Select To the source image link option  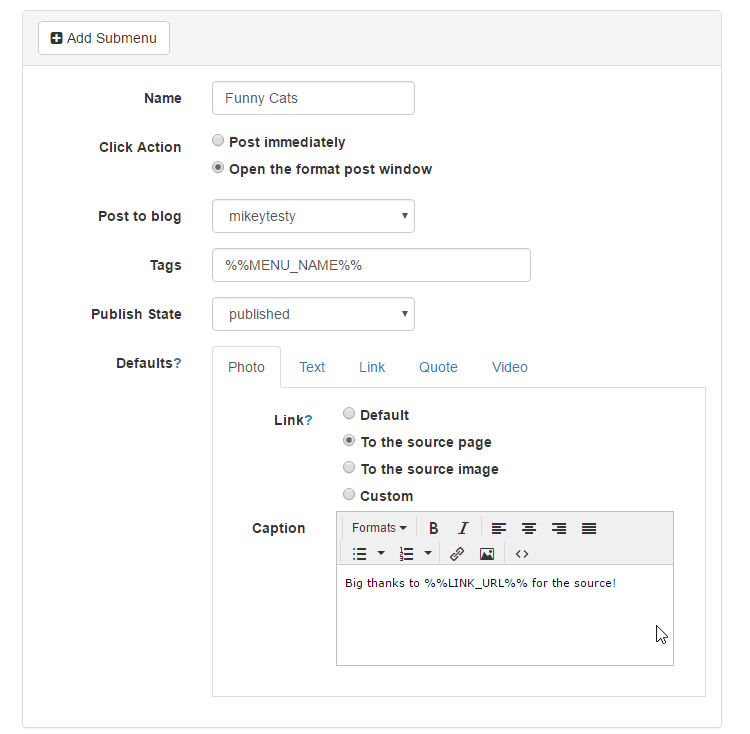349,467
